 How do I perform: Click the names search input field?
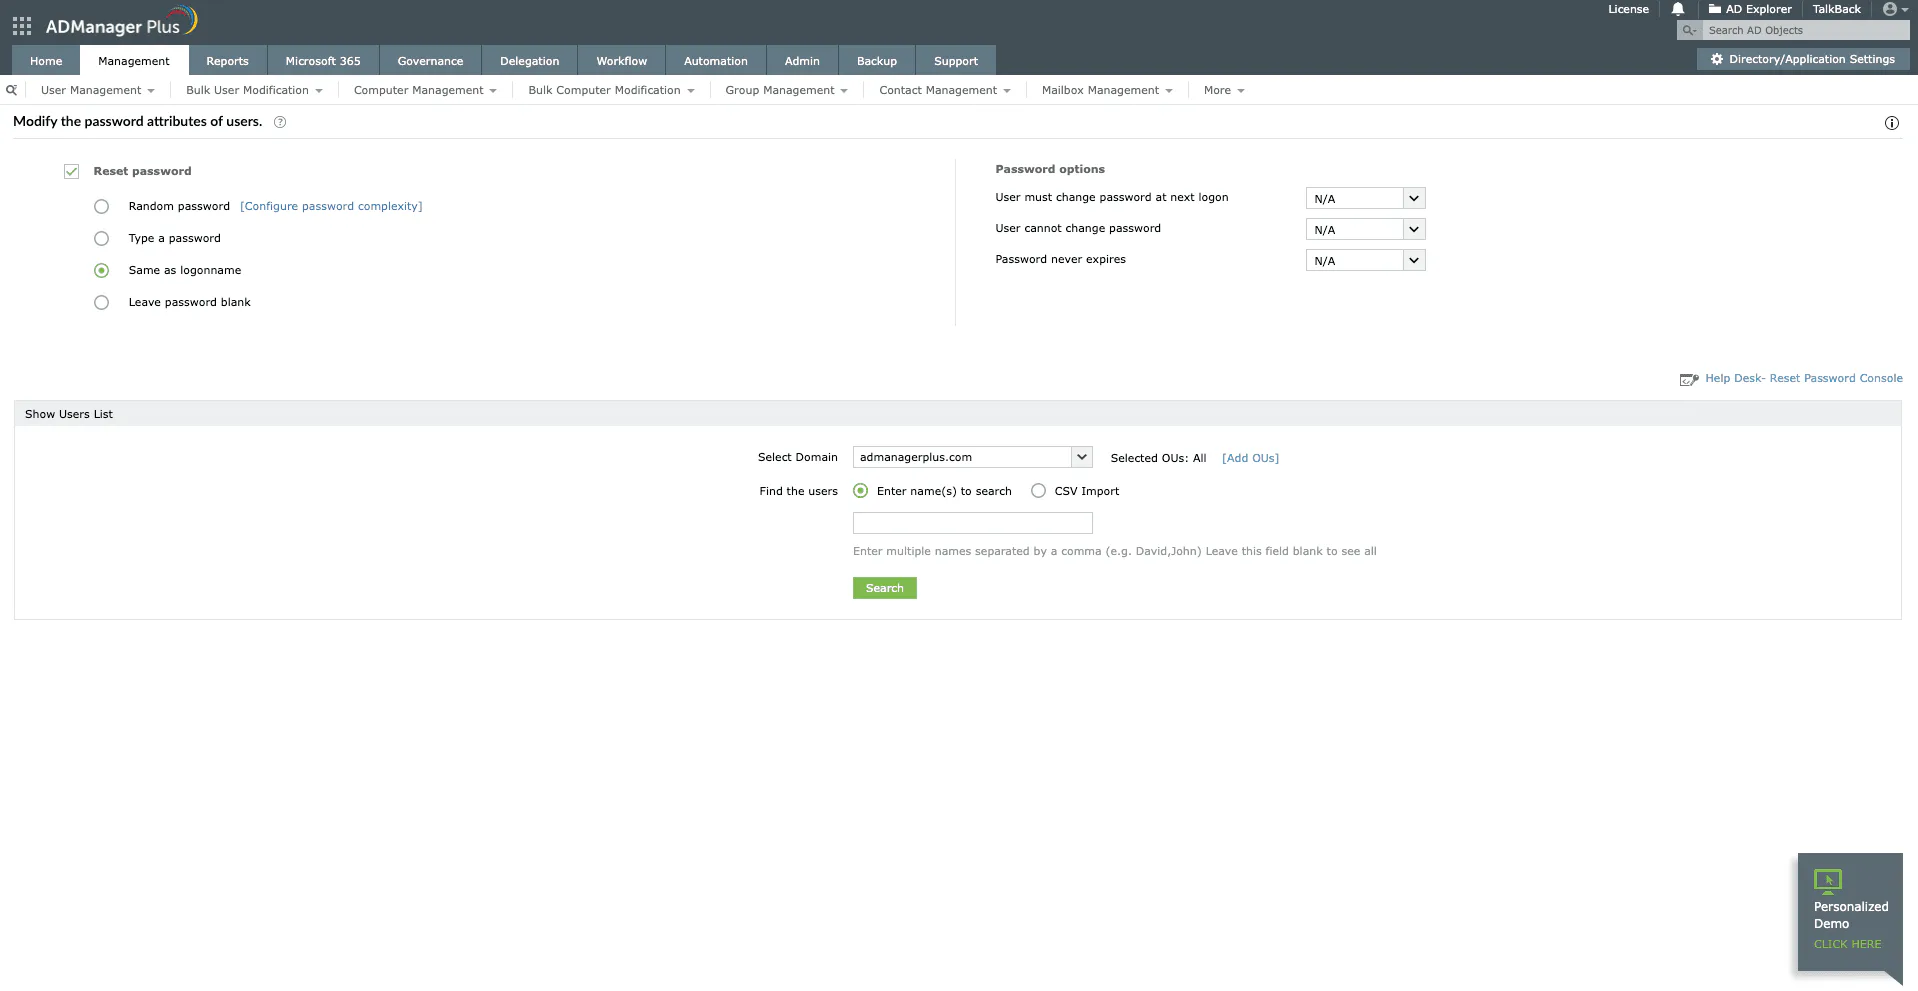[x=971, y=523]
